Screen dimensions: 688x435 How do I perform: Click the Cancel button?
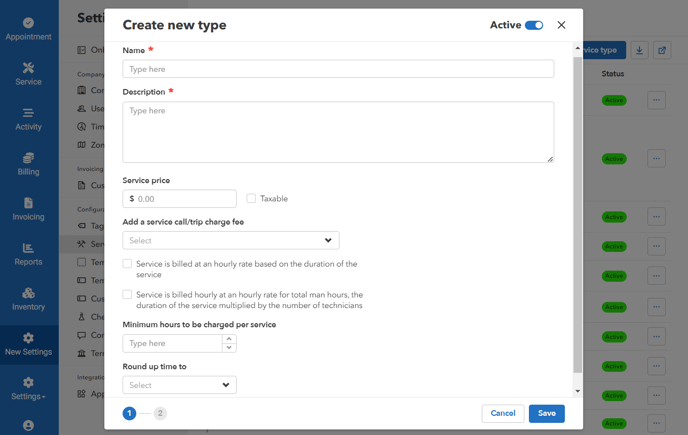[502, 413]
